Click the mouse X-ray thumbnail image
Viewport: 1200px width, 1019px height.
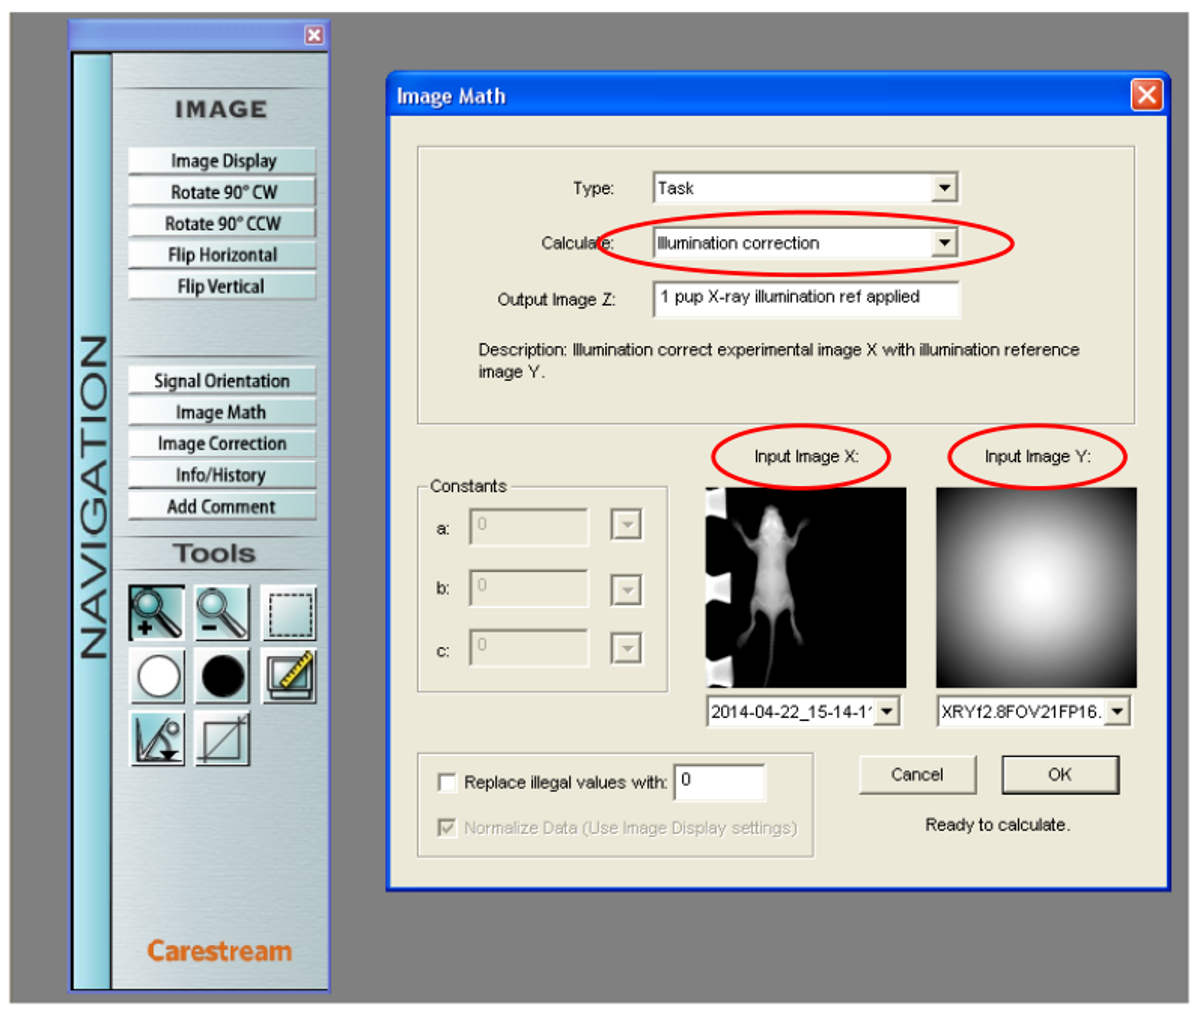[805, 587]
